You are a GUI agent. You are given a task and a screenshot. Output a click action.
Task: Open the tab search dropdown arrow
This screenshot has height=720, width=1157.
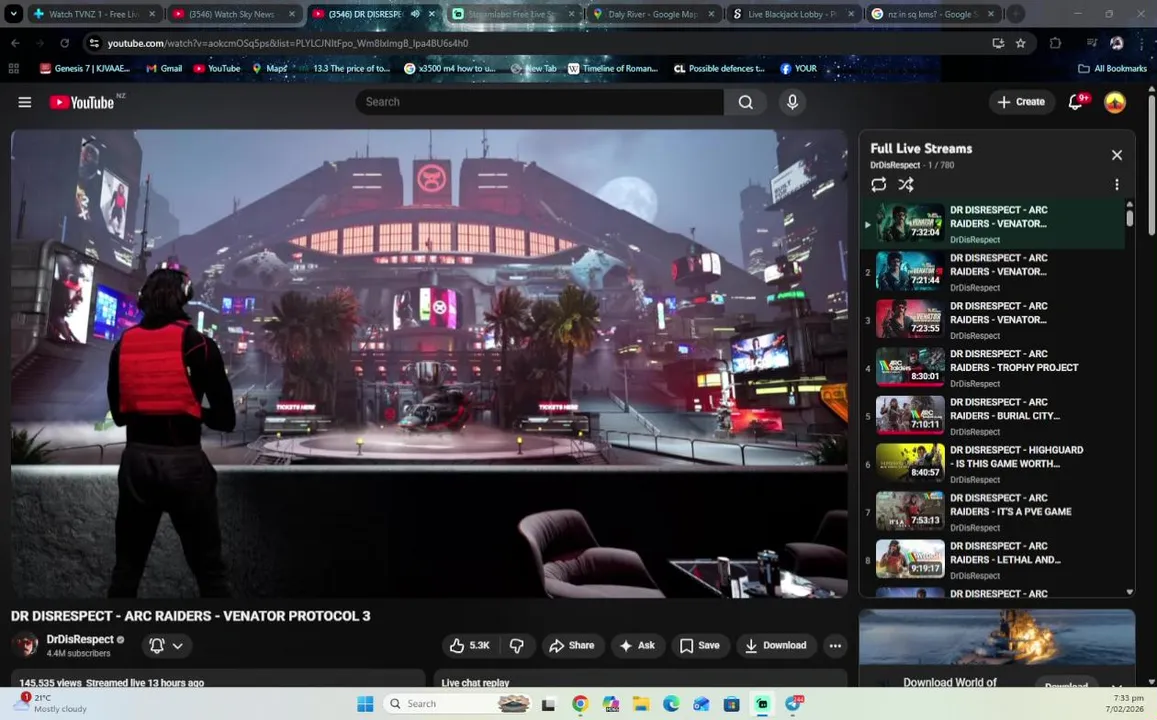pyautogui.click(x=13, y=14)
